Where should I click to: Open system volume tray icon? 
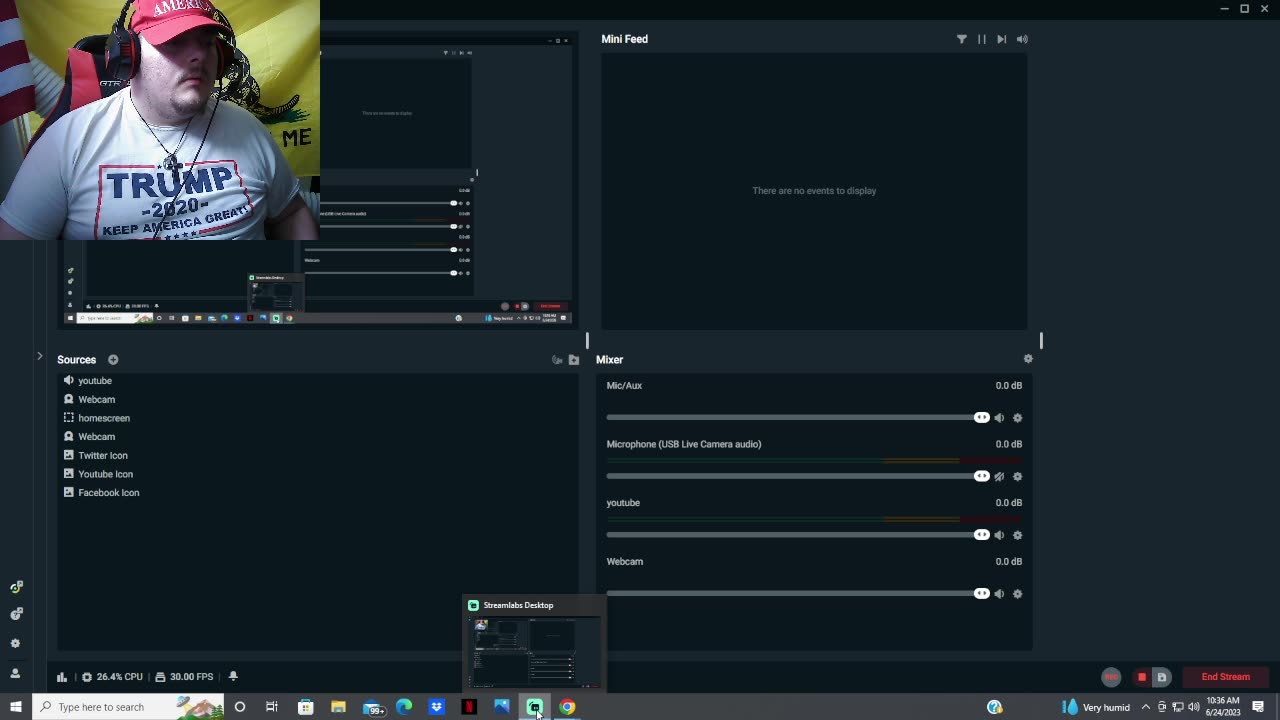click(x=1193, y=707)
